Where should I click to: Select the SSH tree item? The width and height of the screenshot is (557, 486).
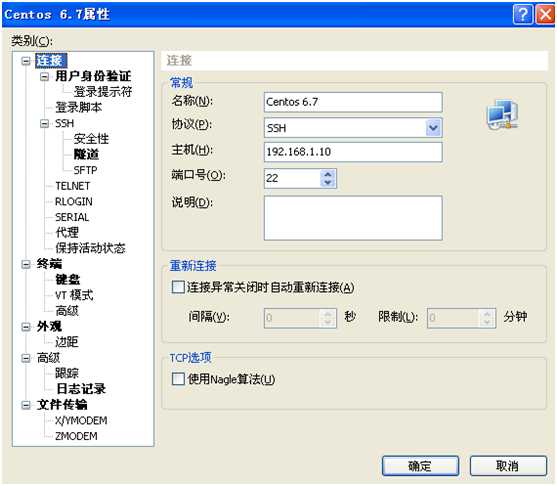point(65,123)
